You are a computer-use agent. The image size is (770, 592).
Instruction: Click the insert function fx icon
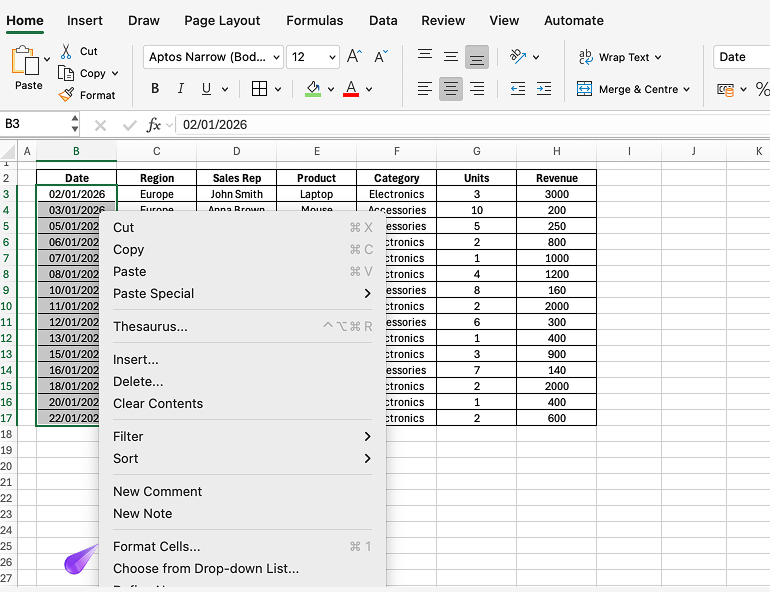[x=154, y=125]
